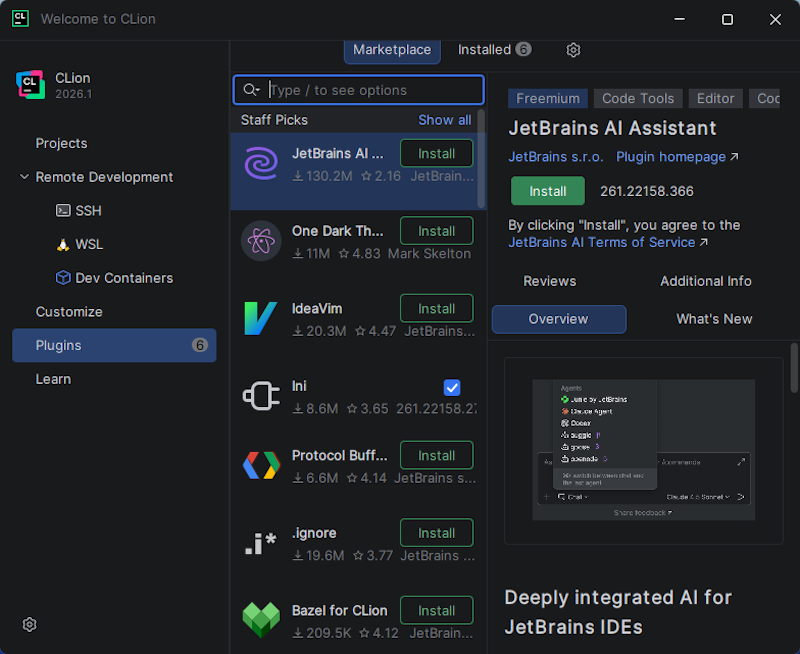Click the IdeaVim 4.47 rating
This screenshot has width=800, height=654.
[376, 331]
